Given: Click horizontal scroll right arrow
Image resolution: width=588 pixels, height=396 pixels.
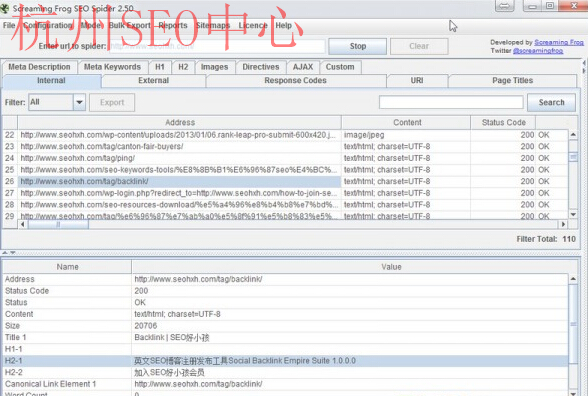Looking at the screenshot, I should coord(563,224).
